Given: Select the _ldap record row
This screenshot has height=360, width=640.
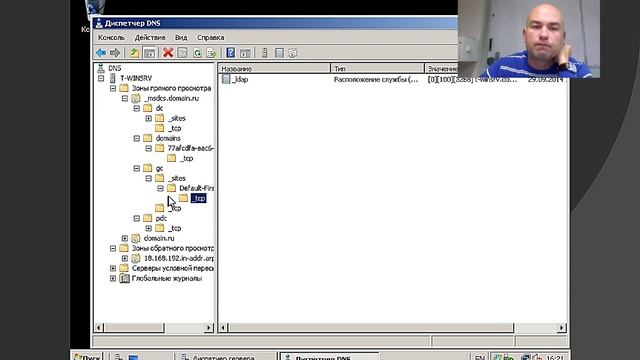Looking at the screenshot, I should (x=393, y=80).
